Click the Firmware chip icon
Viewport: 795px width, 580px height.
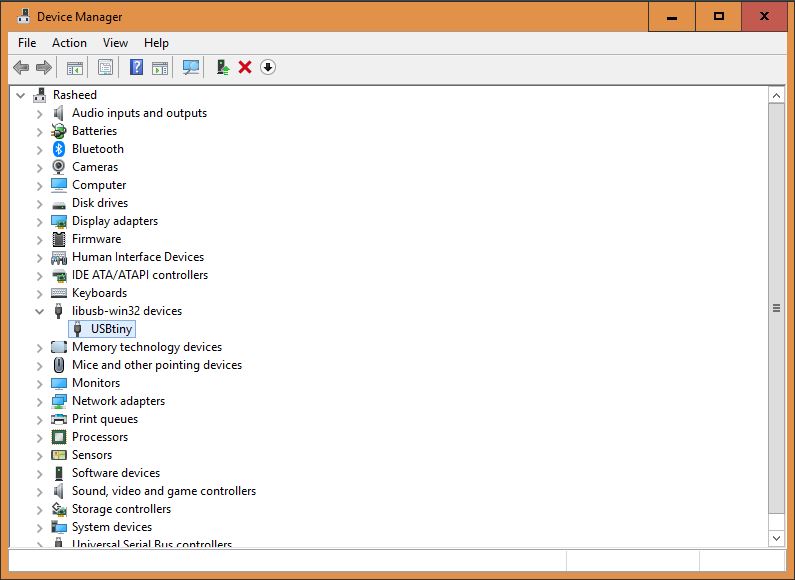59,239
